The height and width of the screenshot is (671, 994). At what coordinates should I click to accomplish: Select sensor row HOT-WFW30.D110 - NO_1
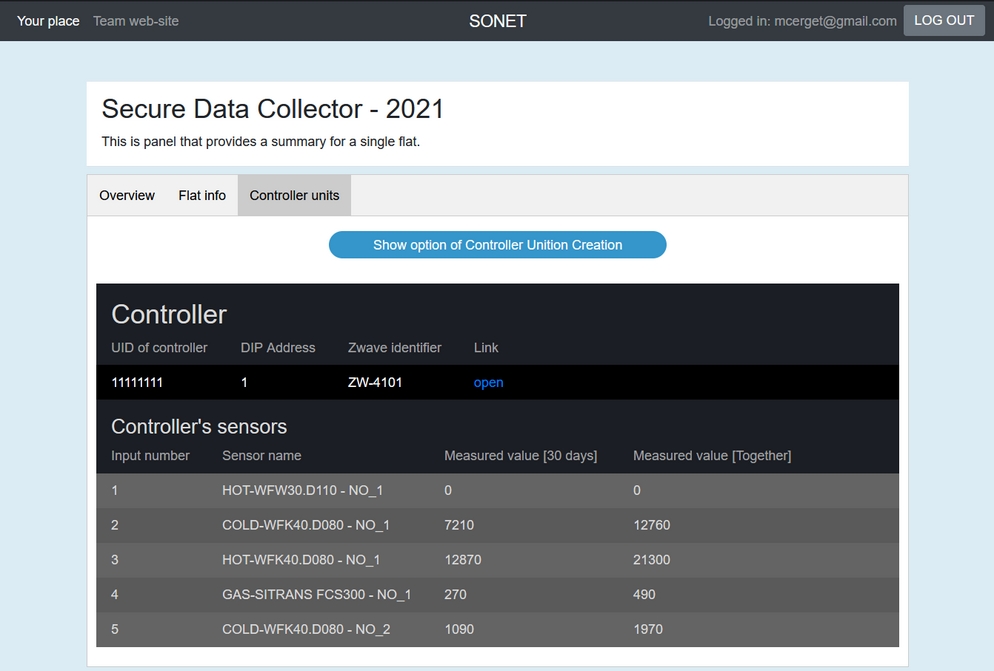[302, 491]
